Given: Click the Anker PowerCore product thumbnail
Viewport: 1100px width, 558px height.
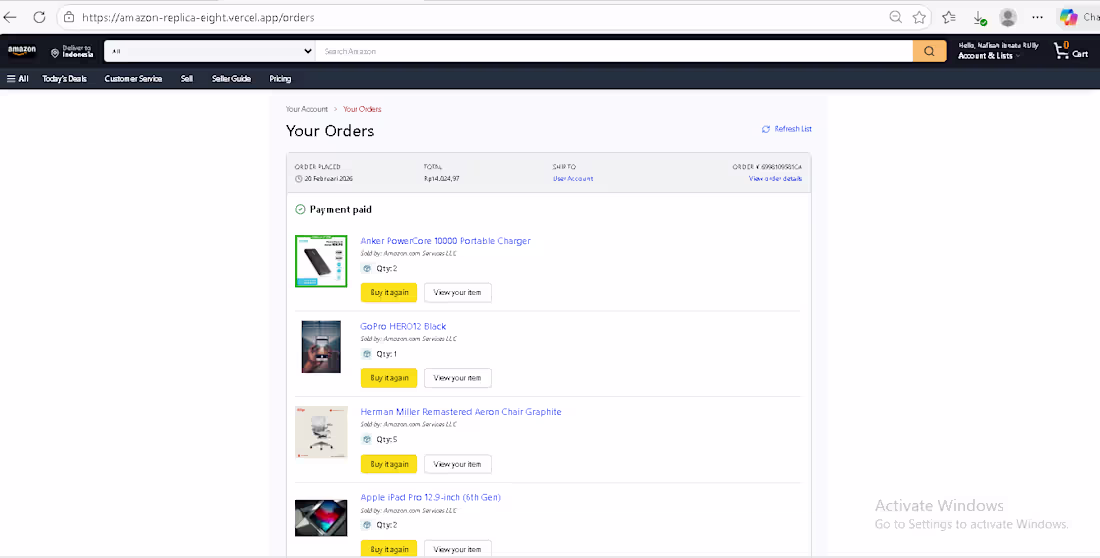Looking at the screenshot, I should 321,261.
